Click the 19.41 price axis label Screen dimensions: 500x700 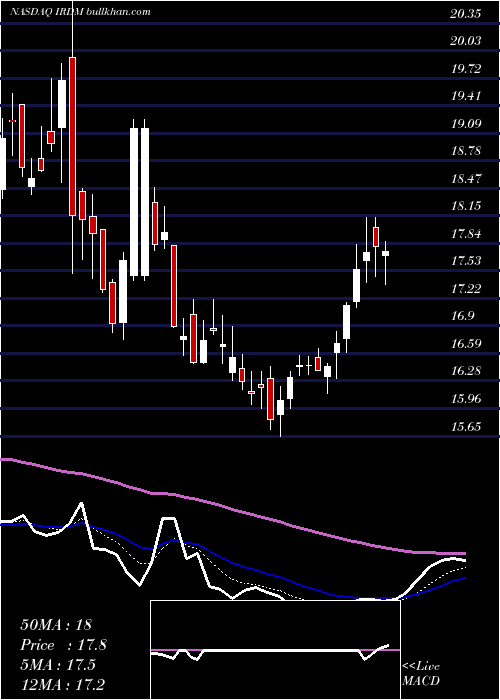pyautogui.click(x=466, y=96)
